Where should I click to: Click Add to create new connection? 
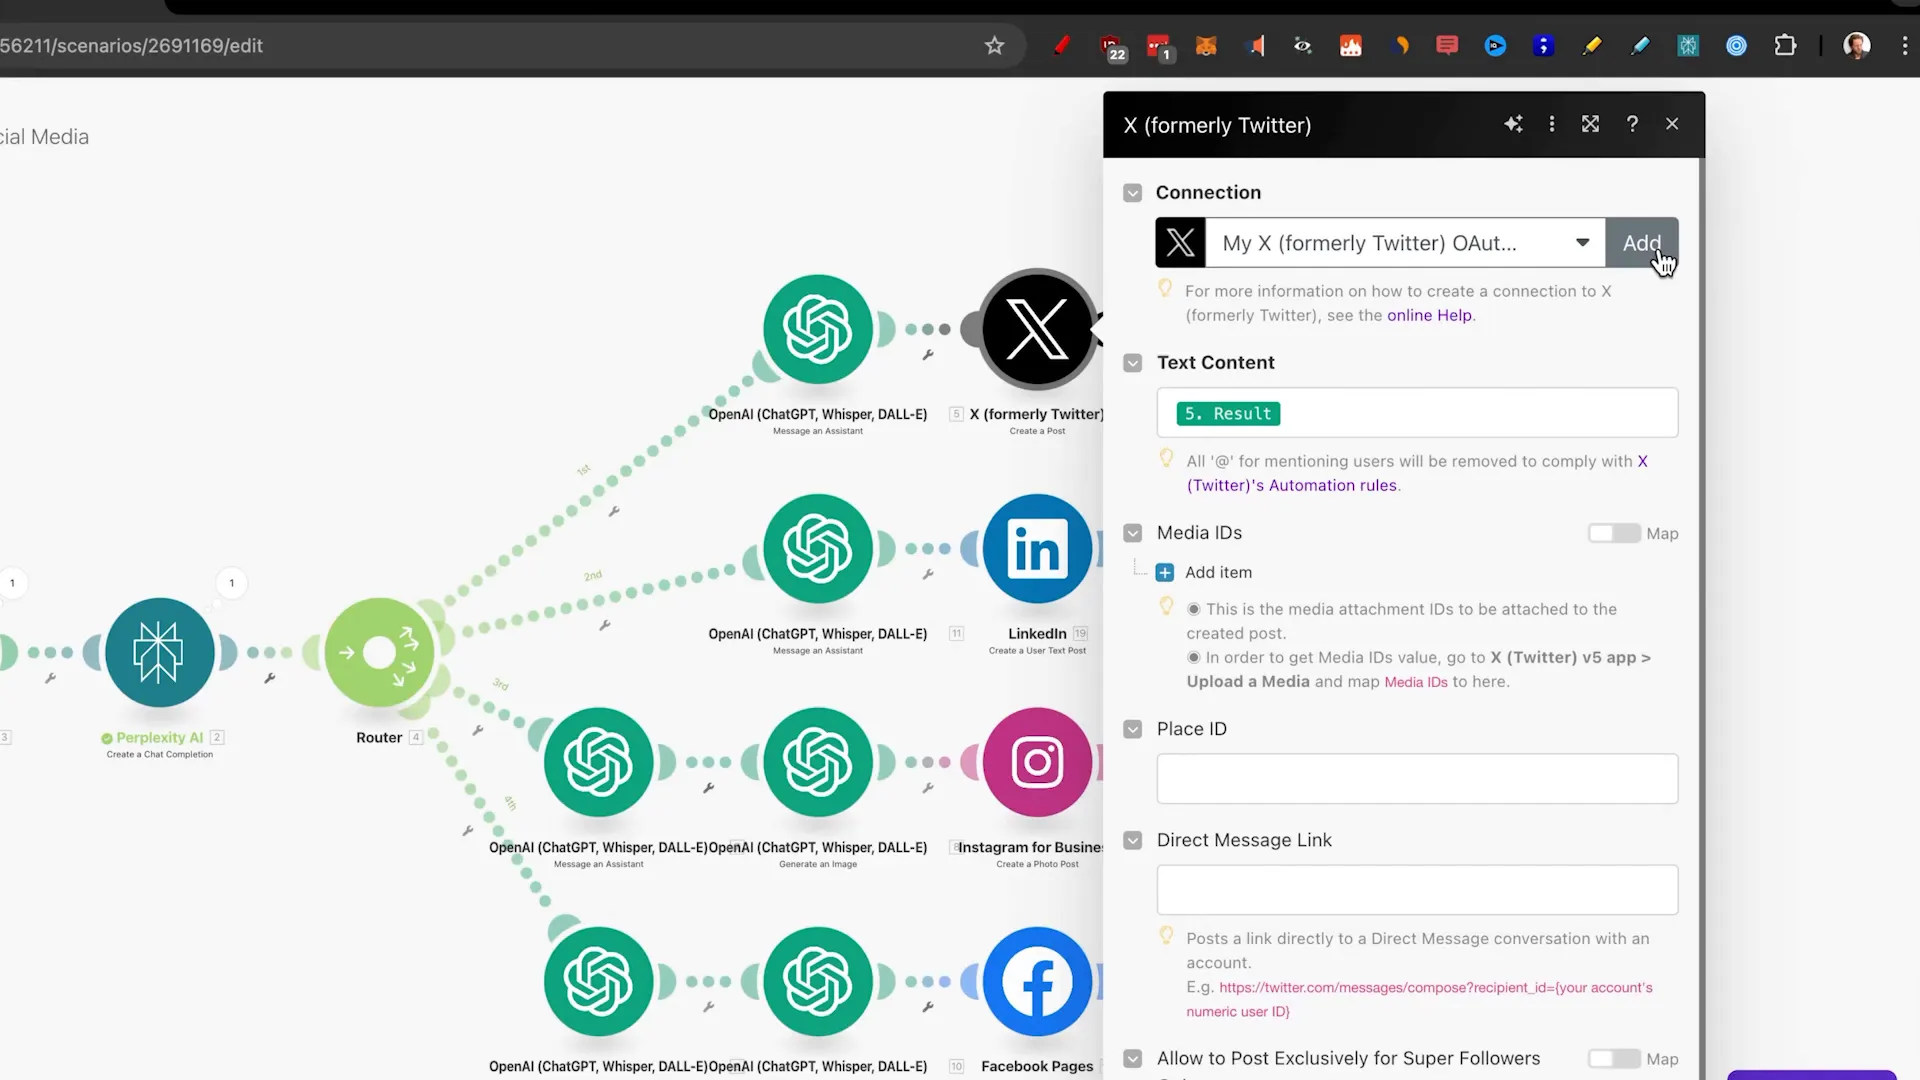click(x=1641, y=243)
